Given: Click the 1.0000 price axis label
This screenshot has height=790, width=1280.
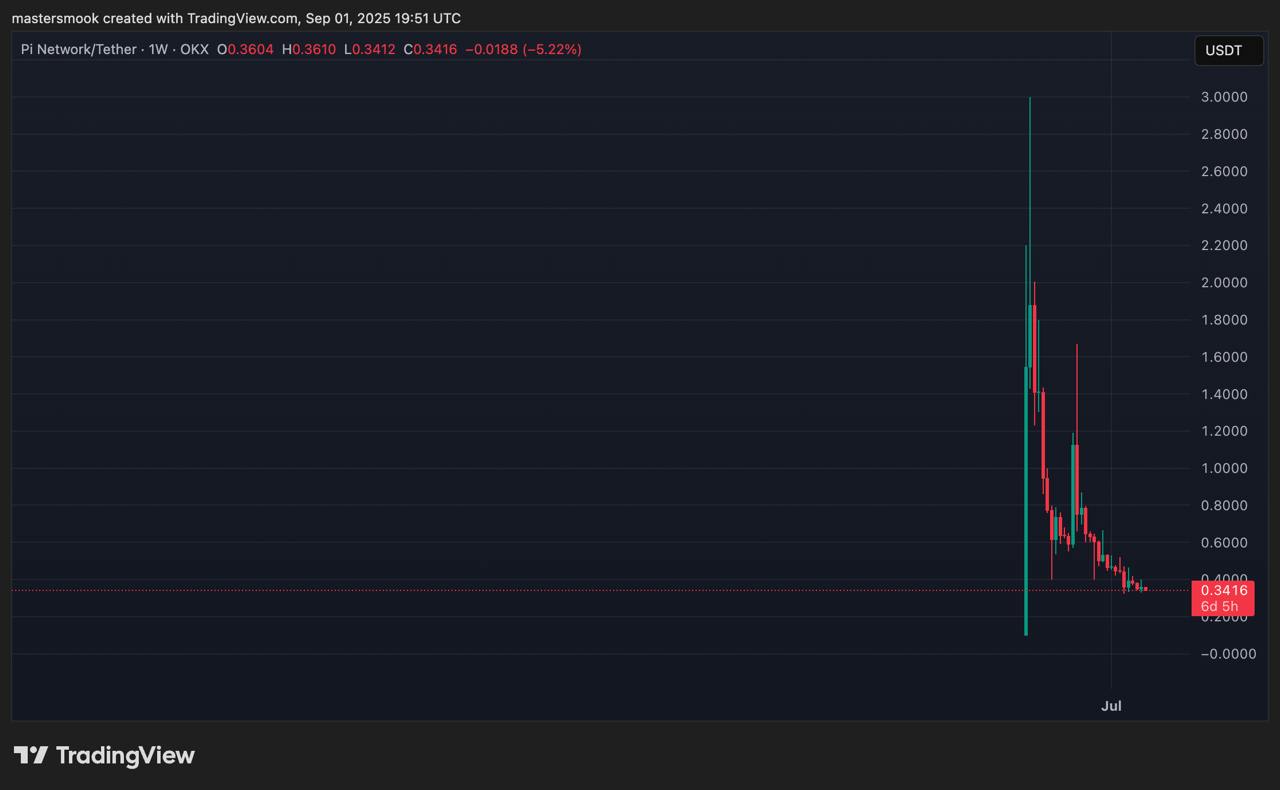Looking at the screenshot, I should pos(1224,468).
